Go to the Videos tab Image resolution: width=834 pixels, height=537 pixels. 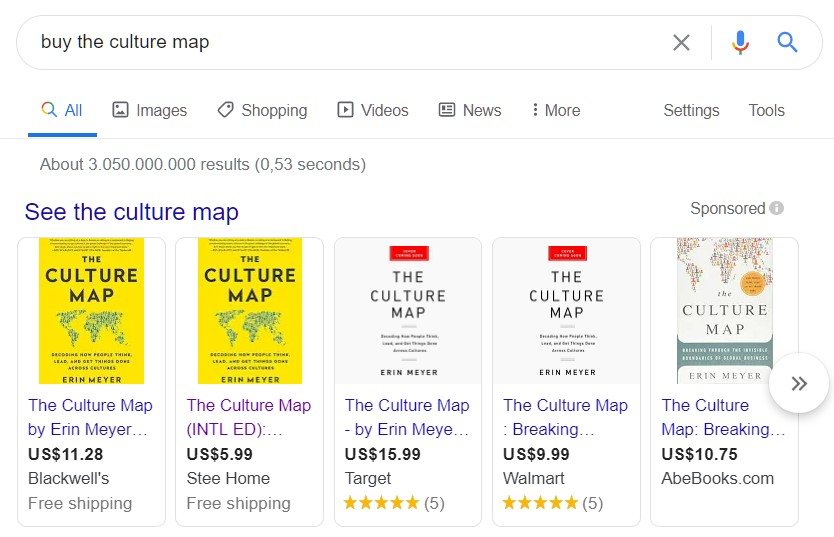pyautogui.click(x=373, y=110)
